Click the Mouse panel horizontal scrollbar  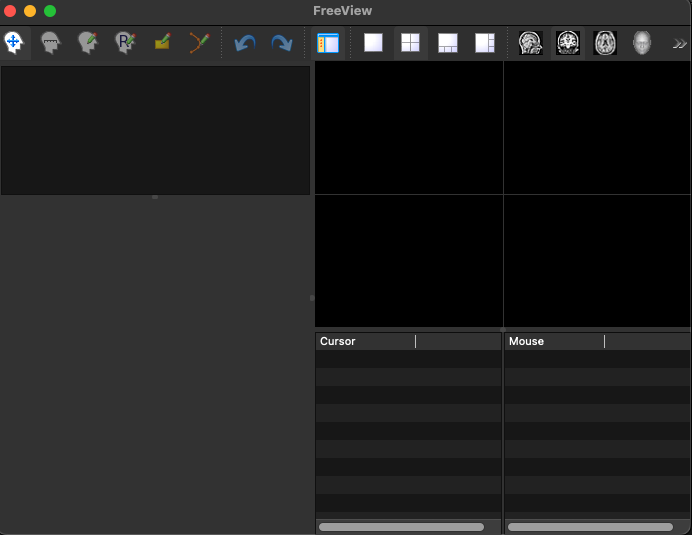coord(590,526)
